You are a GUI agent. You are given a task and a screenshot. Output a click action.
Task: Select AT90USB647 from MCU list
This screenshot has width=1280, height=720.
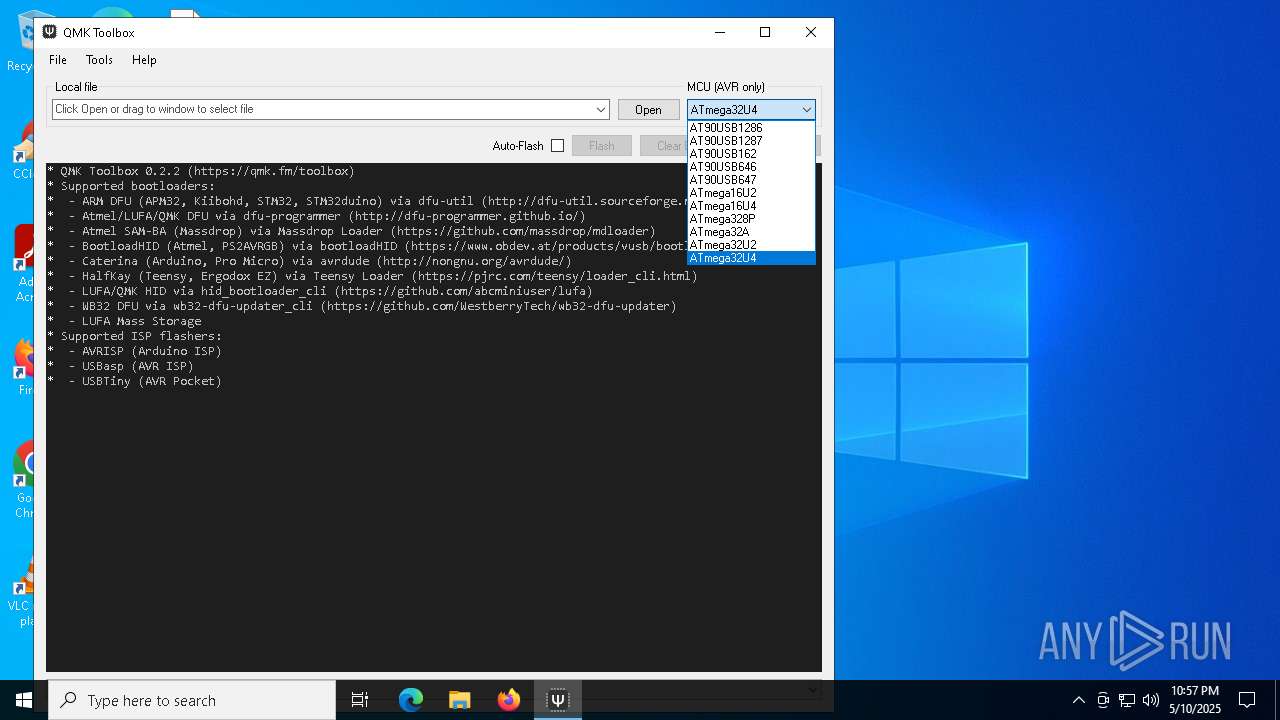tap(751, 180)
